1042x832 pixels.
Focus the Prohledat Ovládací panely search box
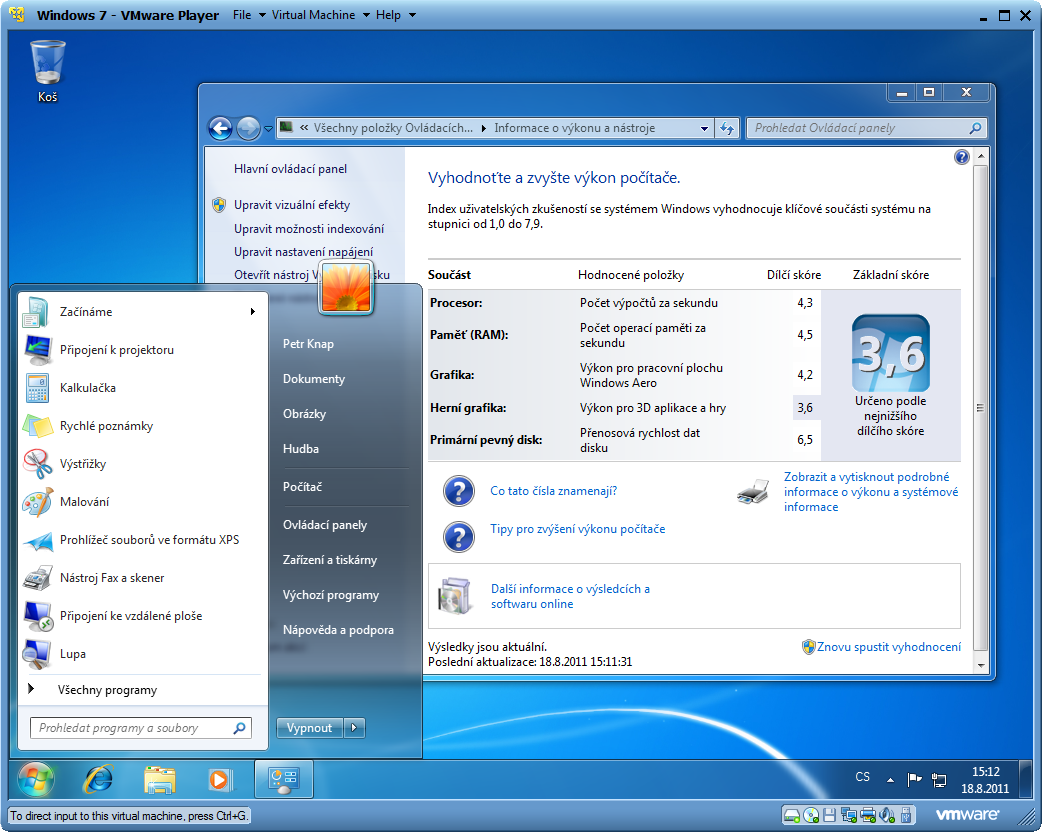(x=867, y=128)
